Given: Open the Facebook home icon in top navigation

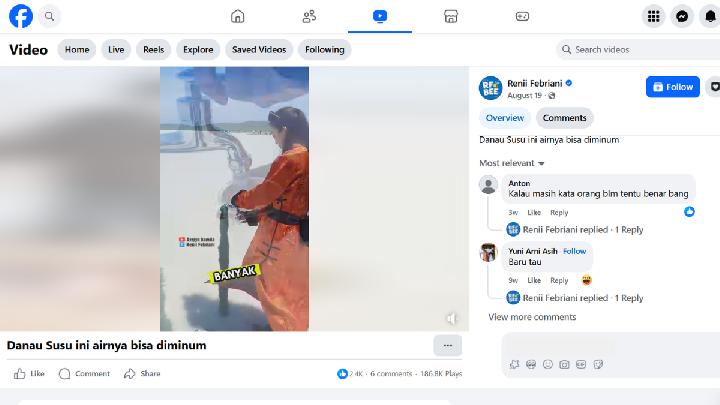Looking at the screenshot, I should (238, 16).
